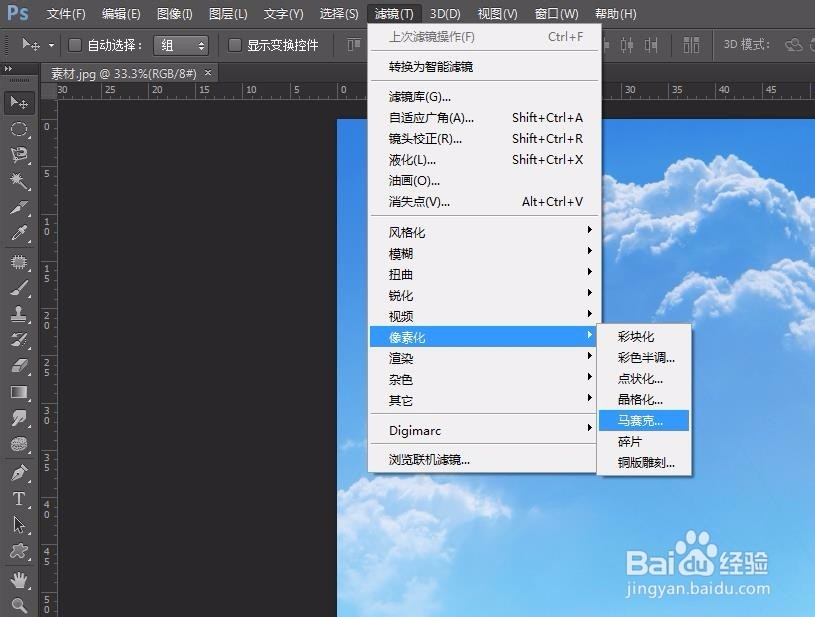Enable the 显示变换控件 checkbox

click(234, 45)
